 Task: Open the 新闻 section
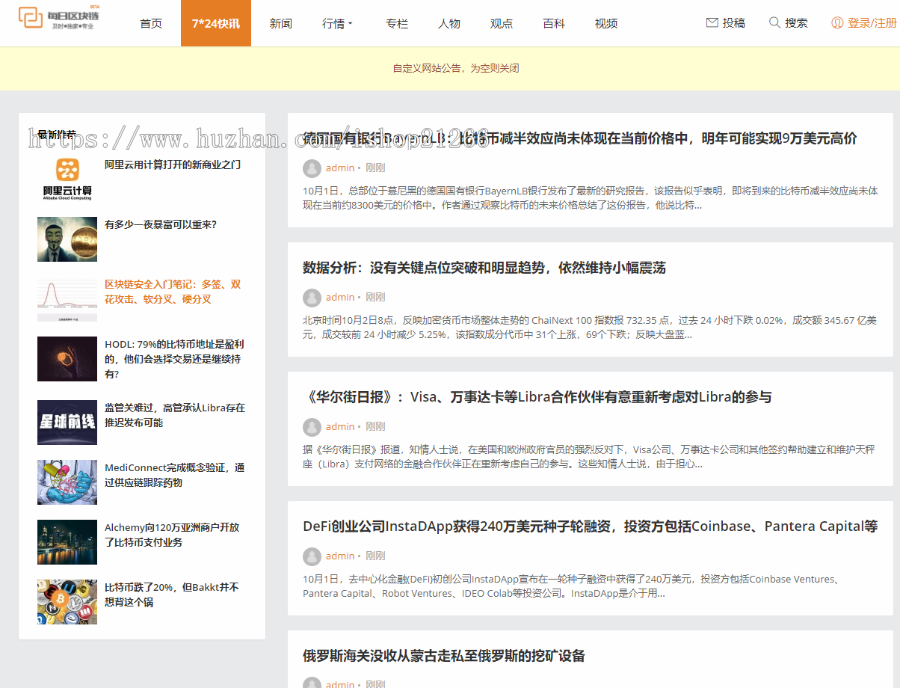coord(280,22)
